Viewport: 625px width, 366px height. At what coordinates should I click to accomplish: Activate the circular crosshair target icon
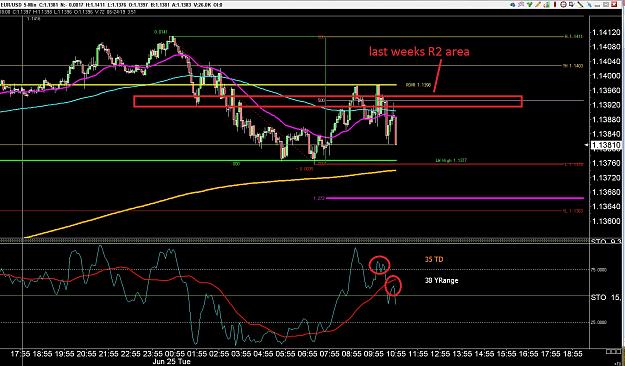coord(563,5)
